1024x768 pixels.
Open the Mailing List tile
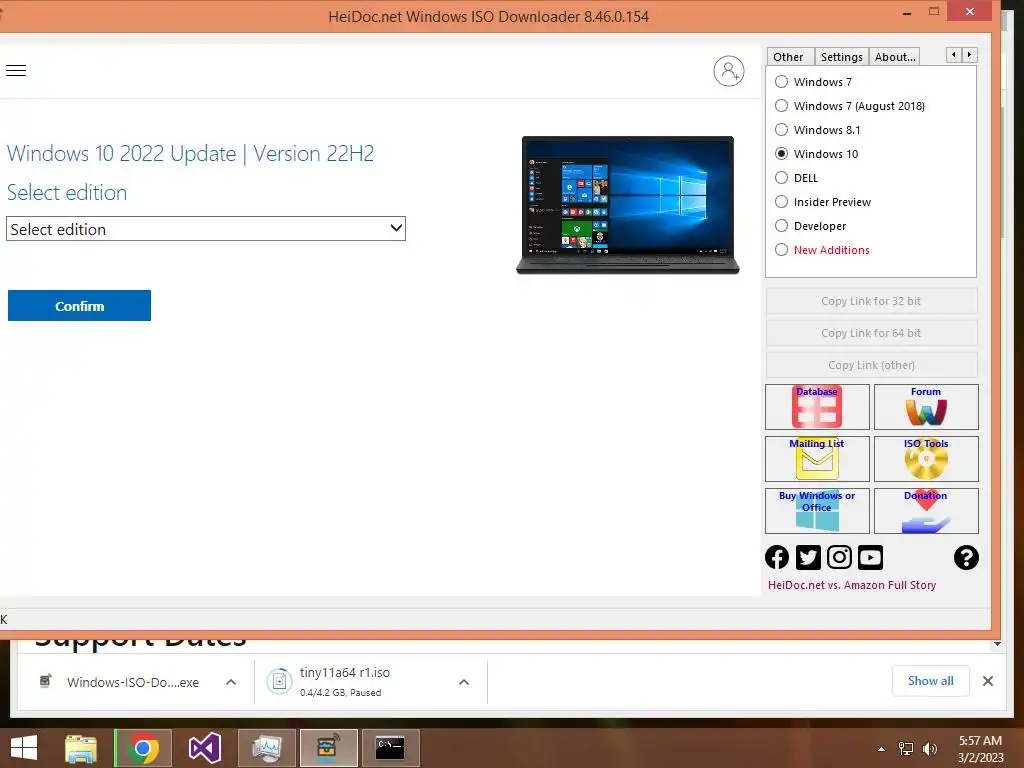coord(817,459)
